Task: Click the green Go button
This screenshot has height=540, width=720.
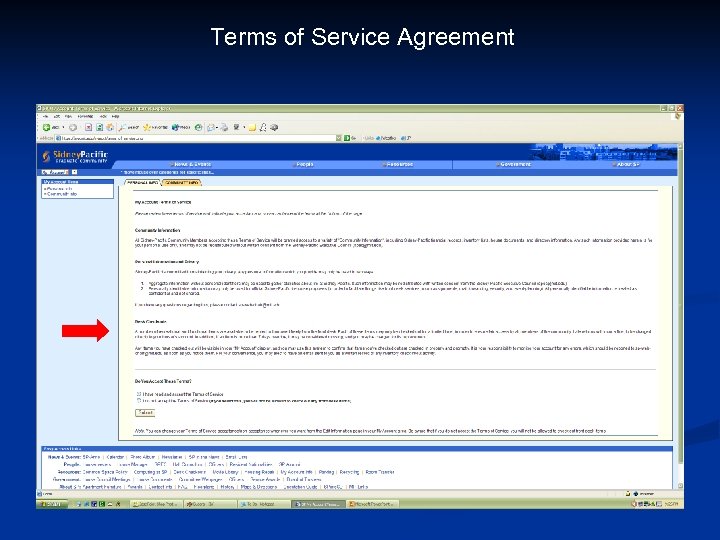Action: (x=350, y=138)
